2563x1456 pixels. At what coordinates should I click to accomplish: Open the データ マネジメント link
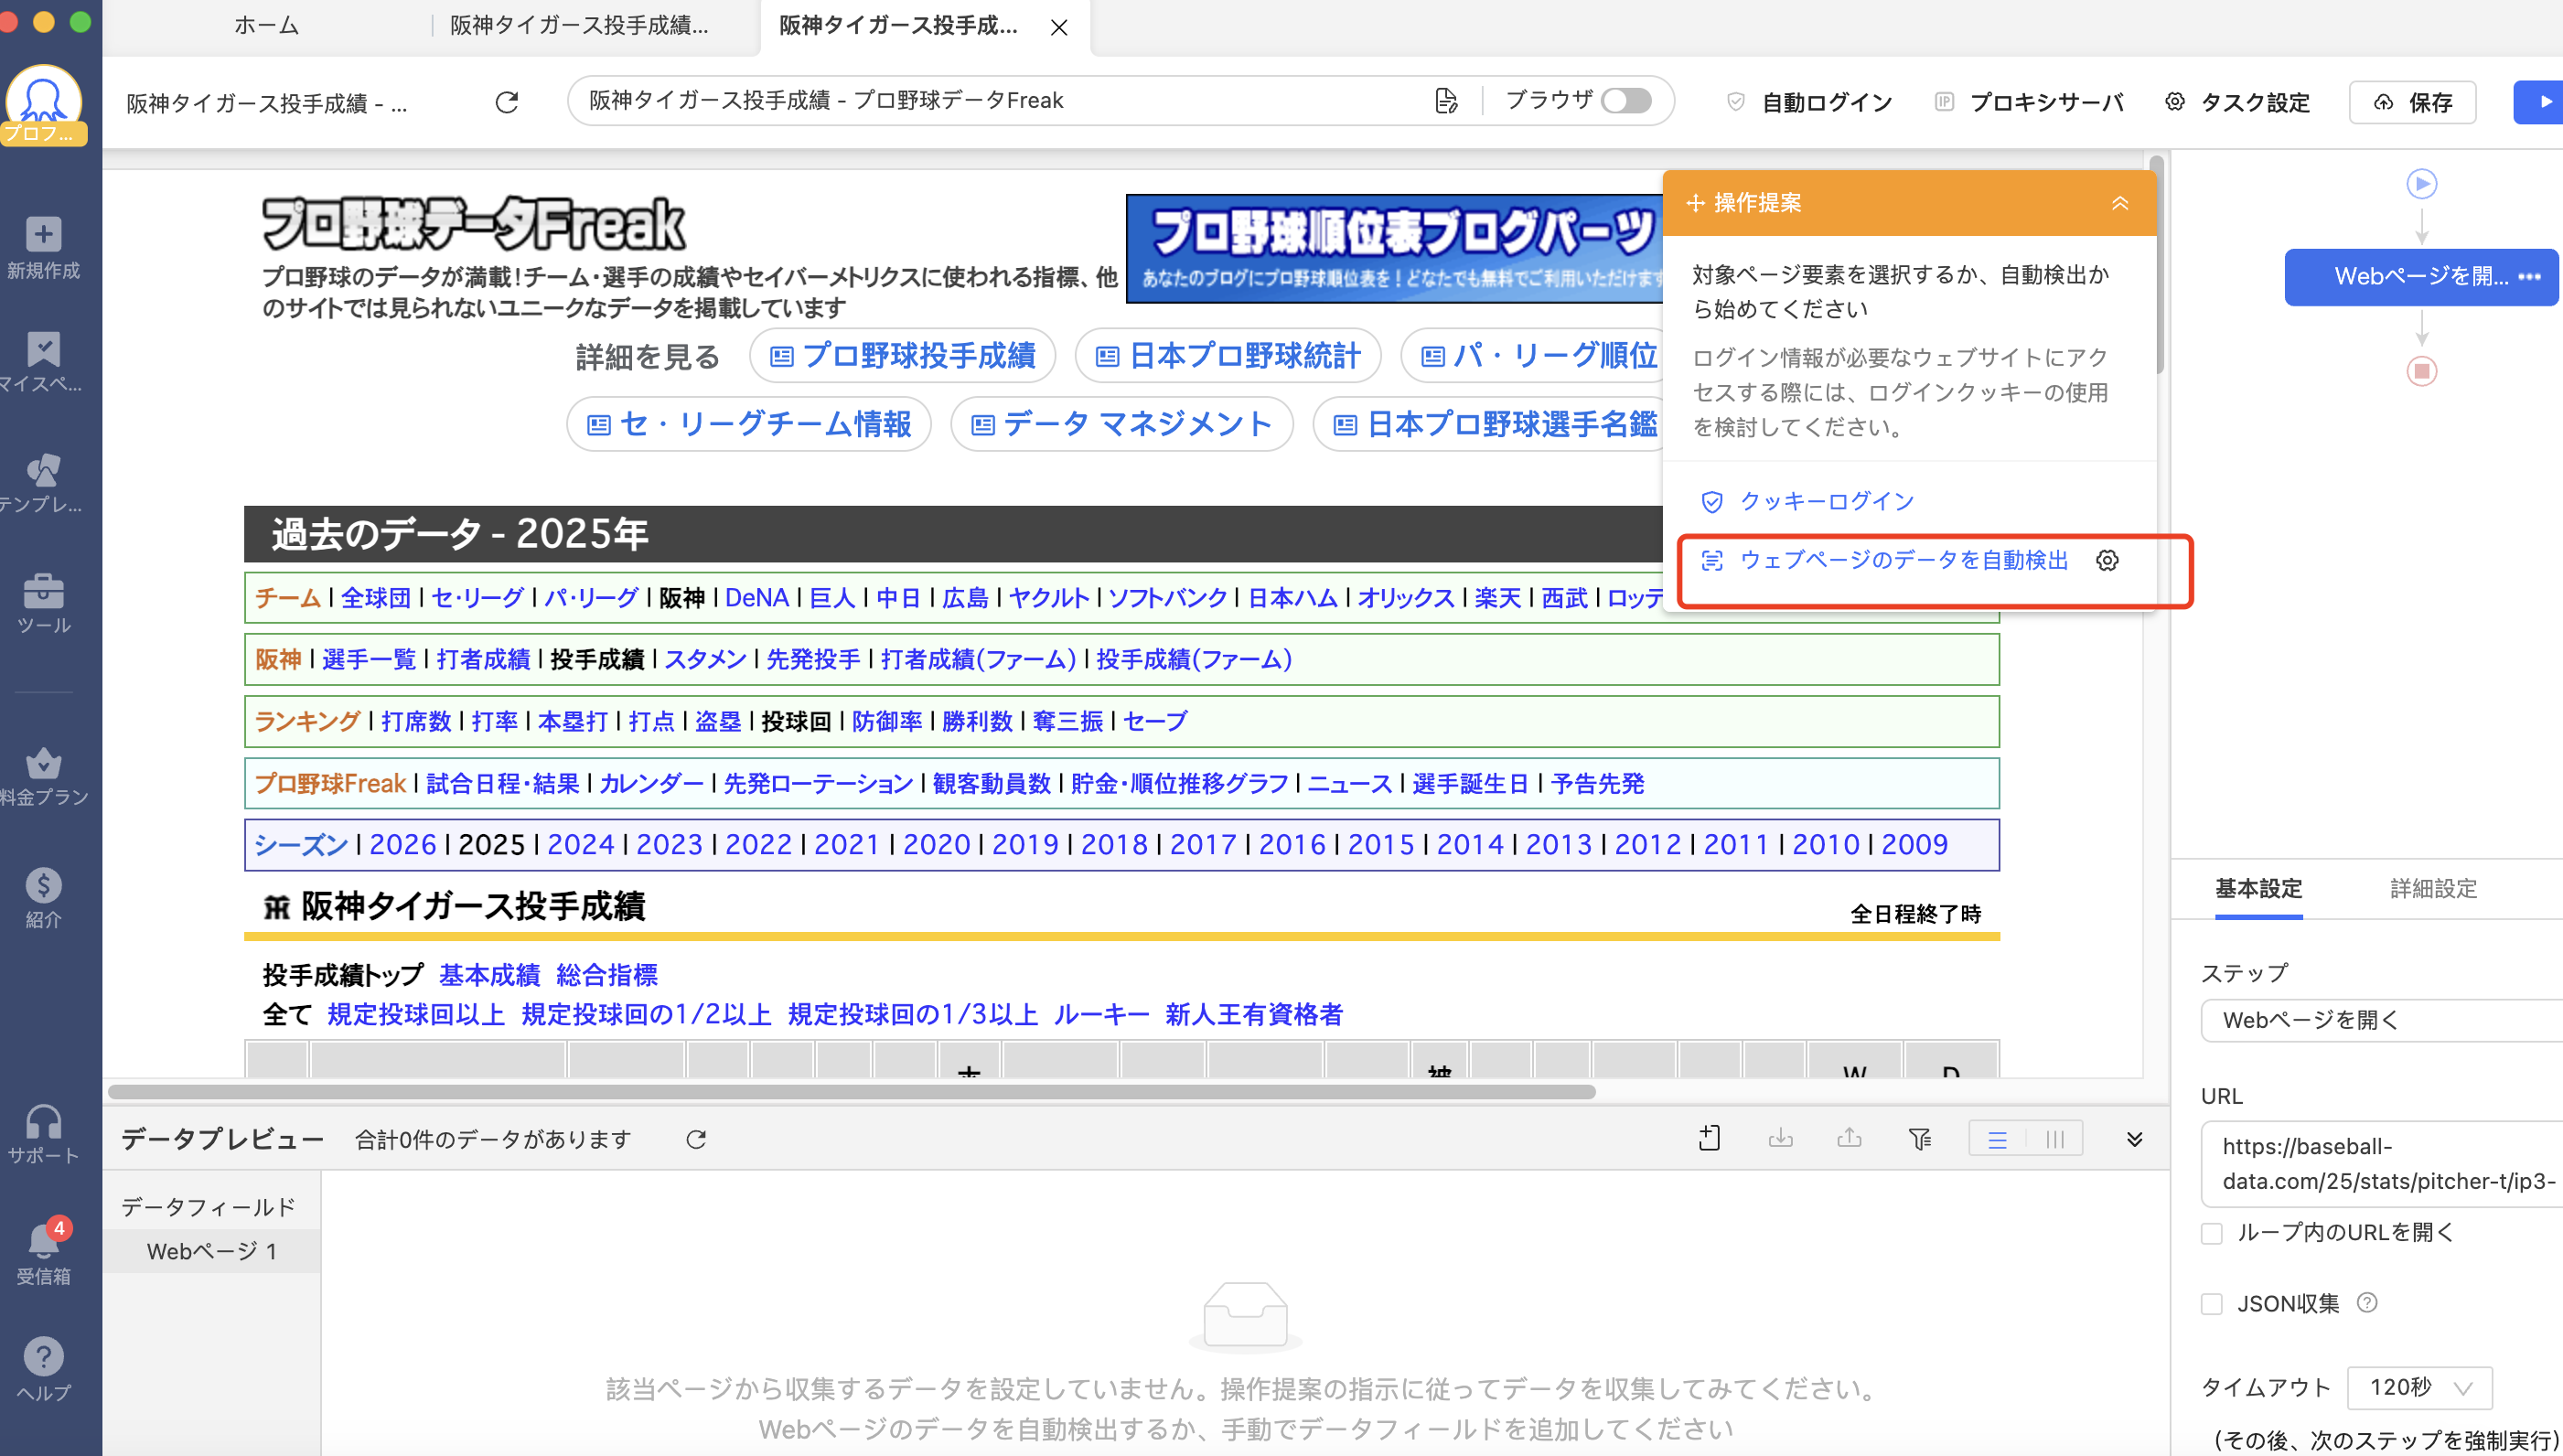click(1121, 424)
